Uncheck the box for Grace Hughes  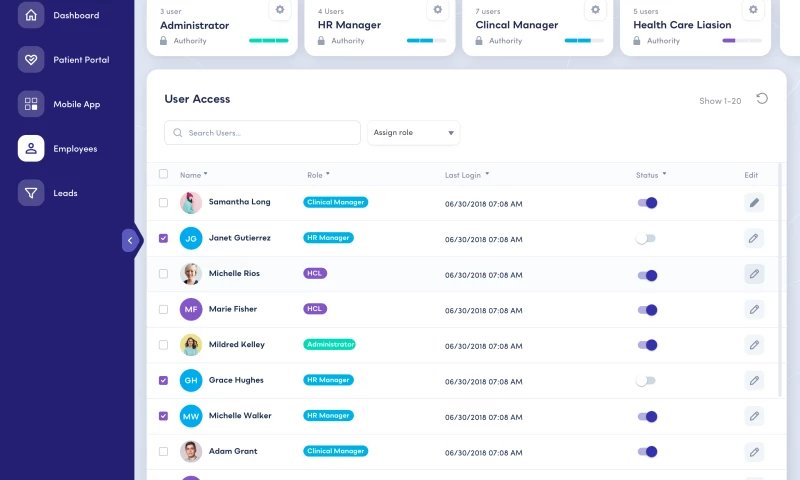click(x=163, y=381)
